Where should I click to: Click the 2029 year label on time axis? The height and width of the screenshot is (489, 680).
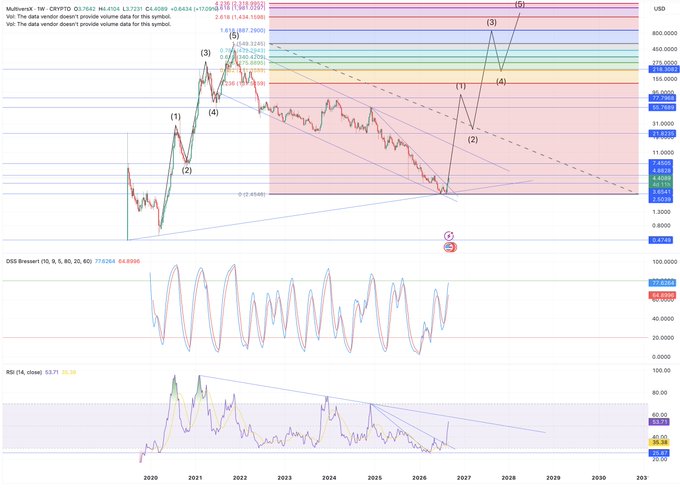click(x=553, y=478)
